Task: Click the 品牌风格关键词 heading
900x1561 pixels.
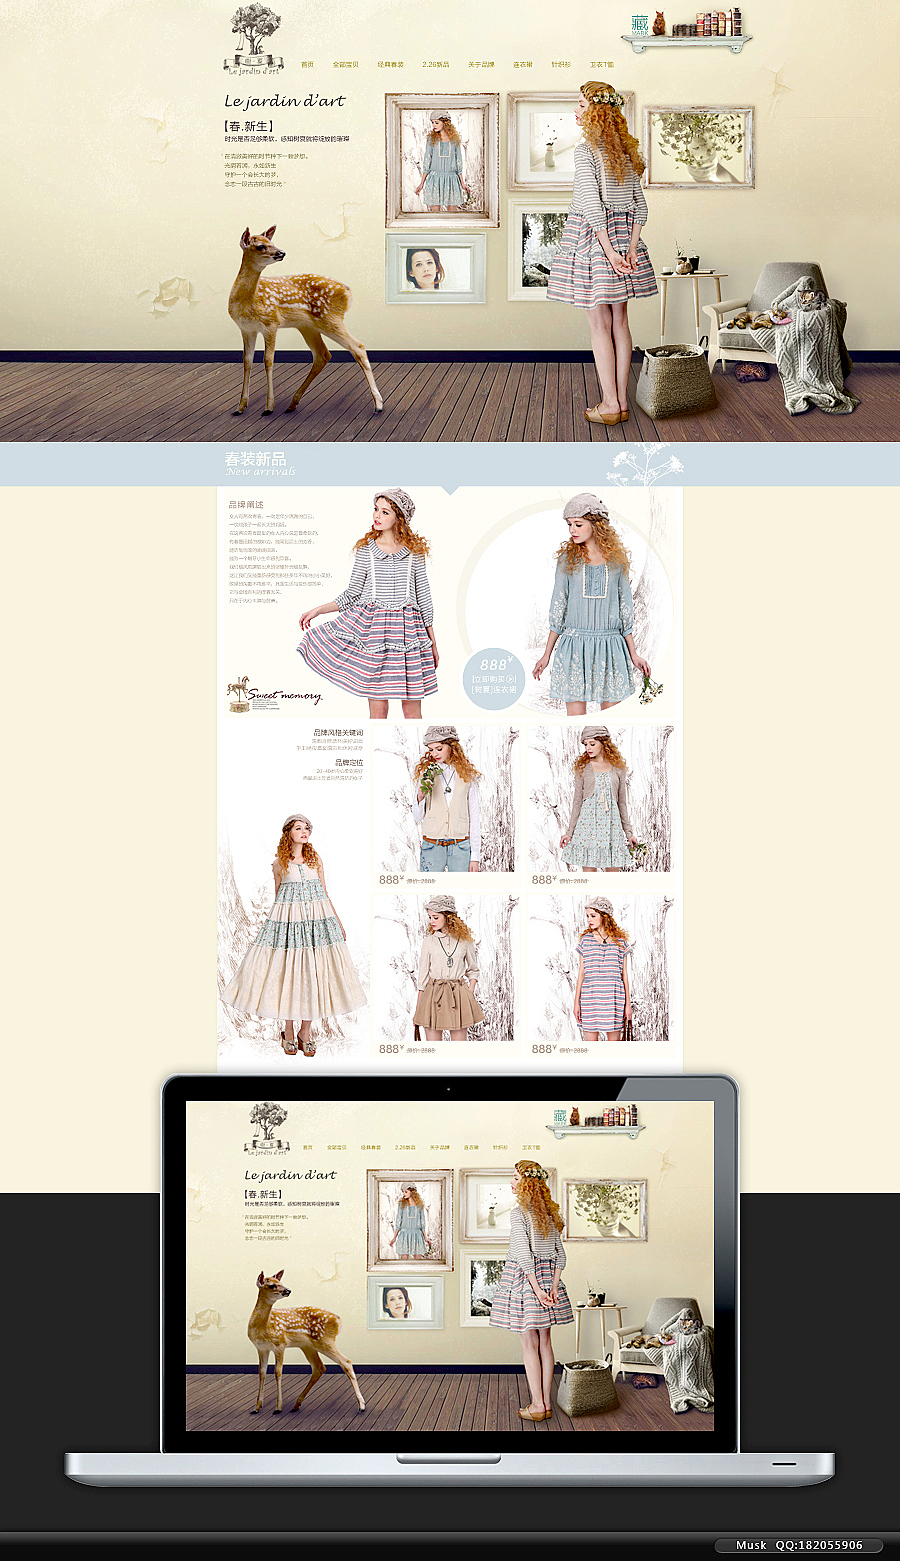Action: [338, 733]
